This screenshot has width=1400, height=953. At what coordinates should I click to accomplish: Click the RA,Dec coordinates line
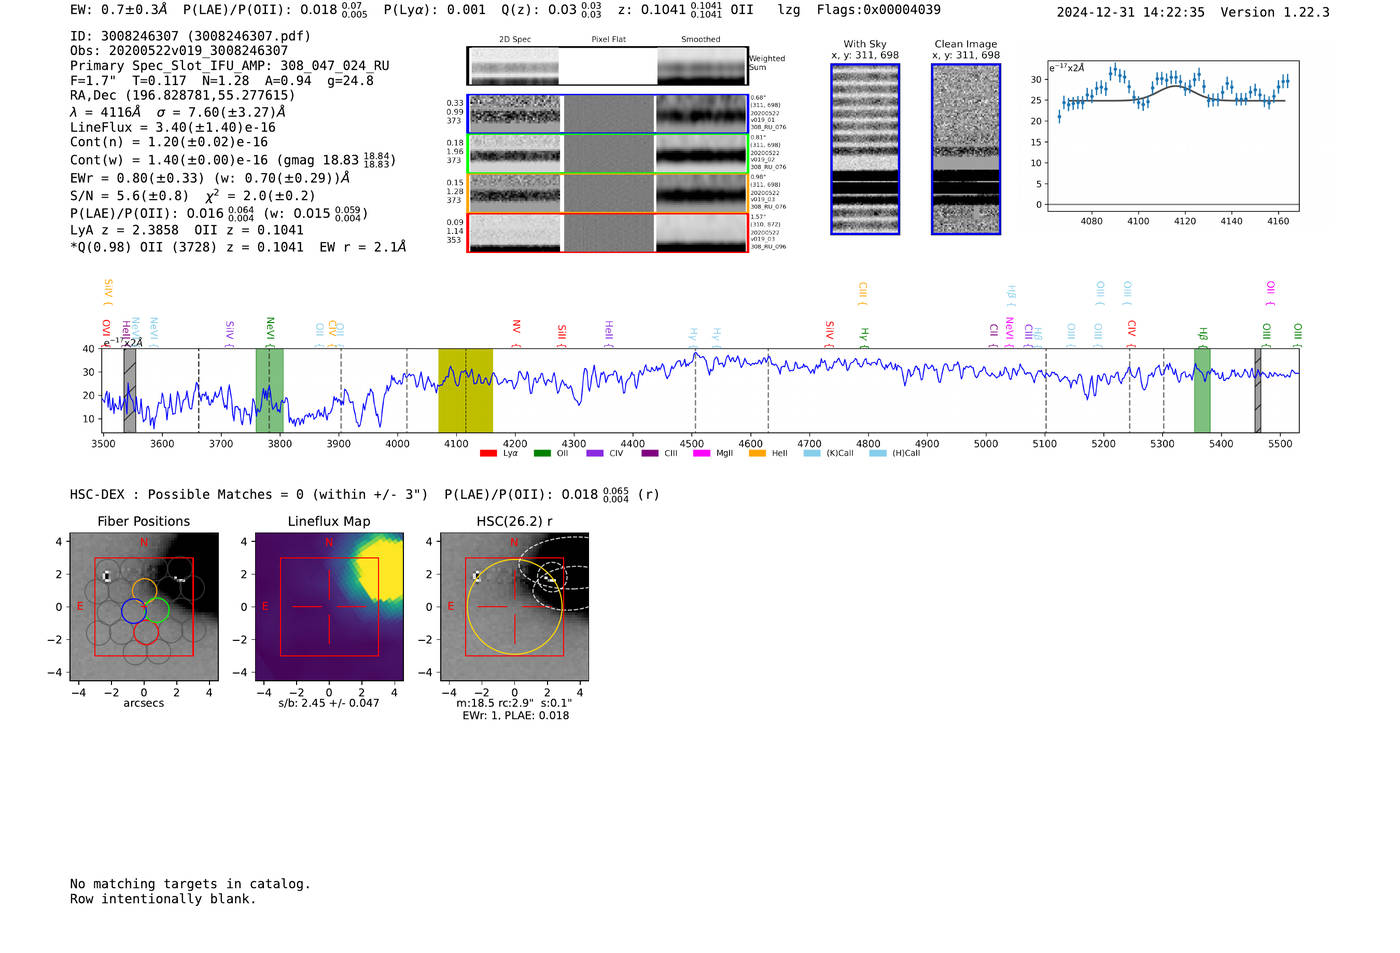pyautogui.click(x=182, y=96)
